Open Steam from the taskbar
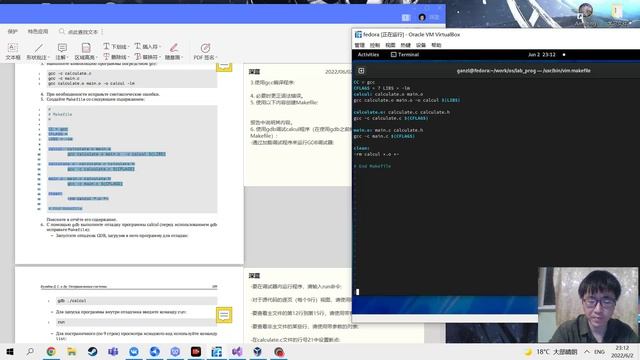 [x=93, y=351]
